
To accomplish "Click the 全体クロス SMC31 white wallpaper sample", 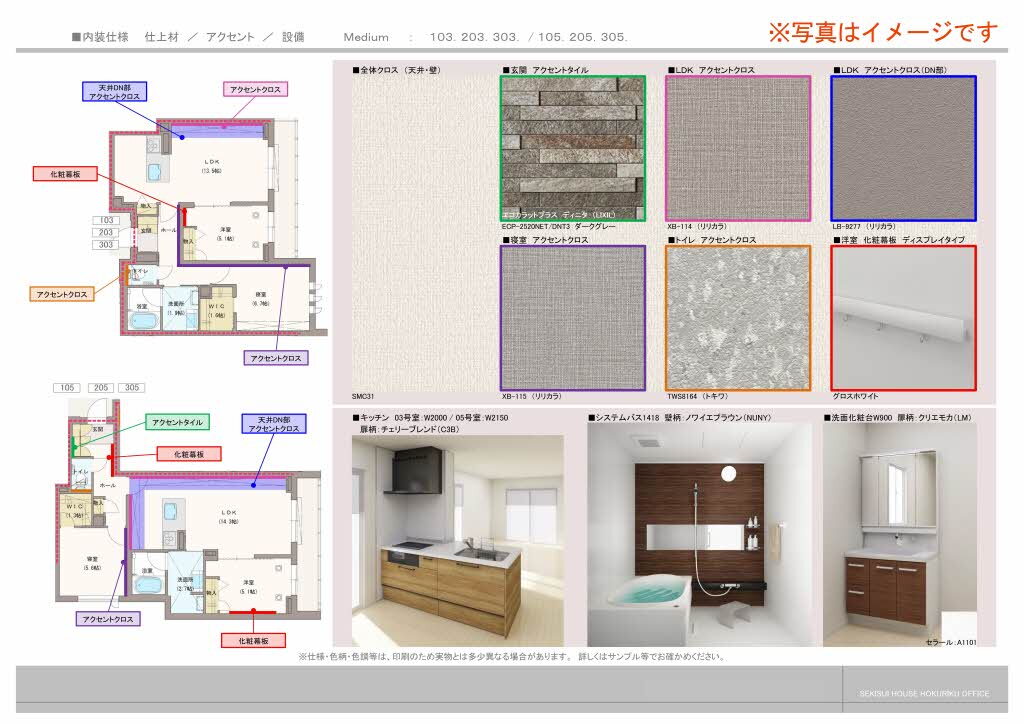I will [424, 233].
